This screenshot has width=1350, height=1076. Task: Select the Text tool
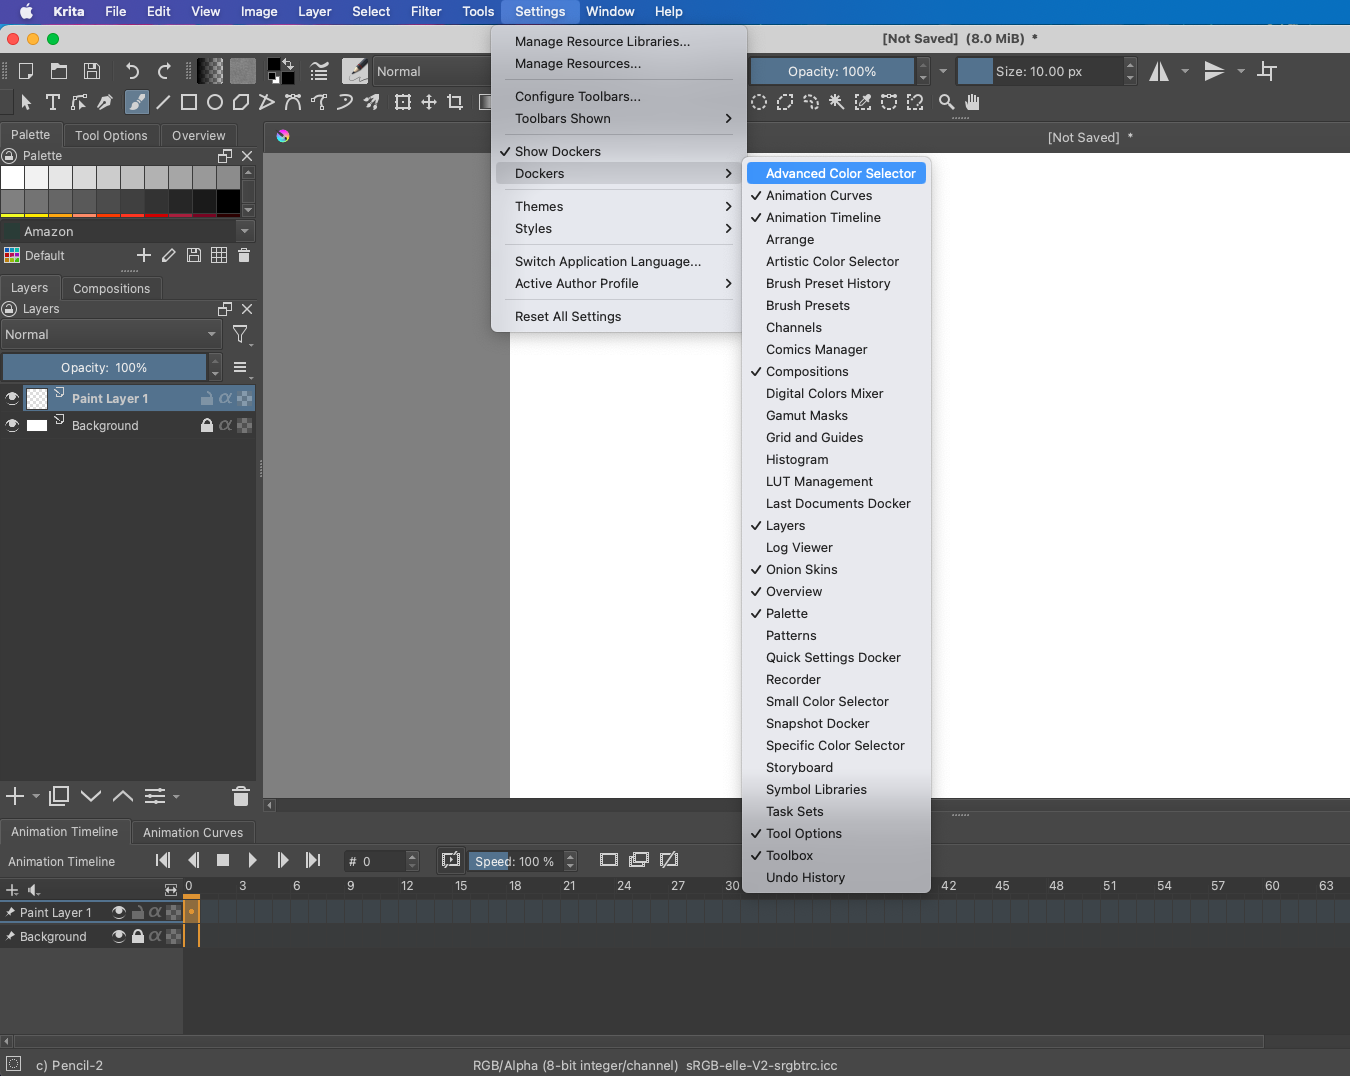point(52,102)
